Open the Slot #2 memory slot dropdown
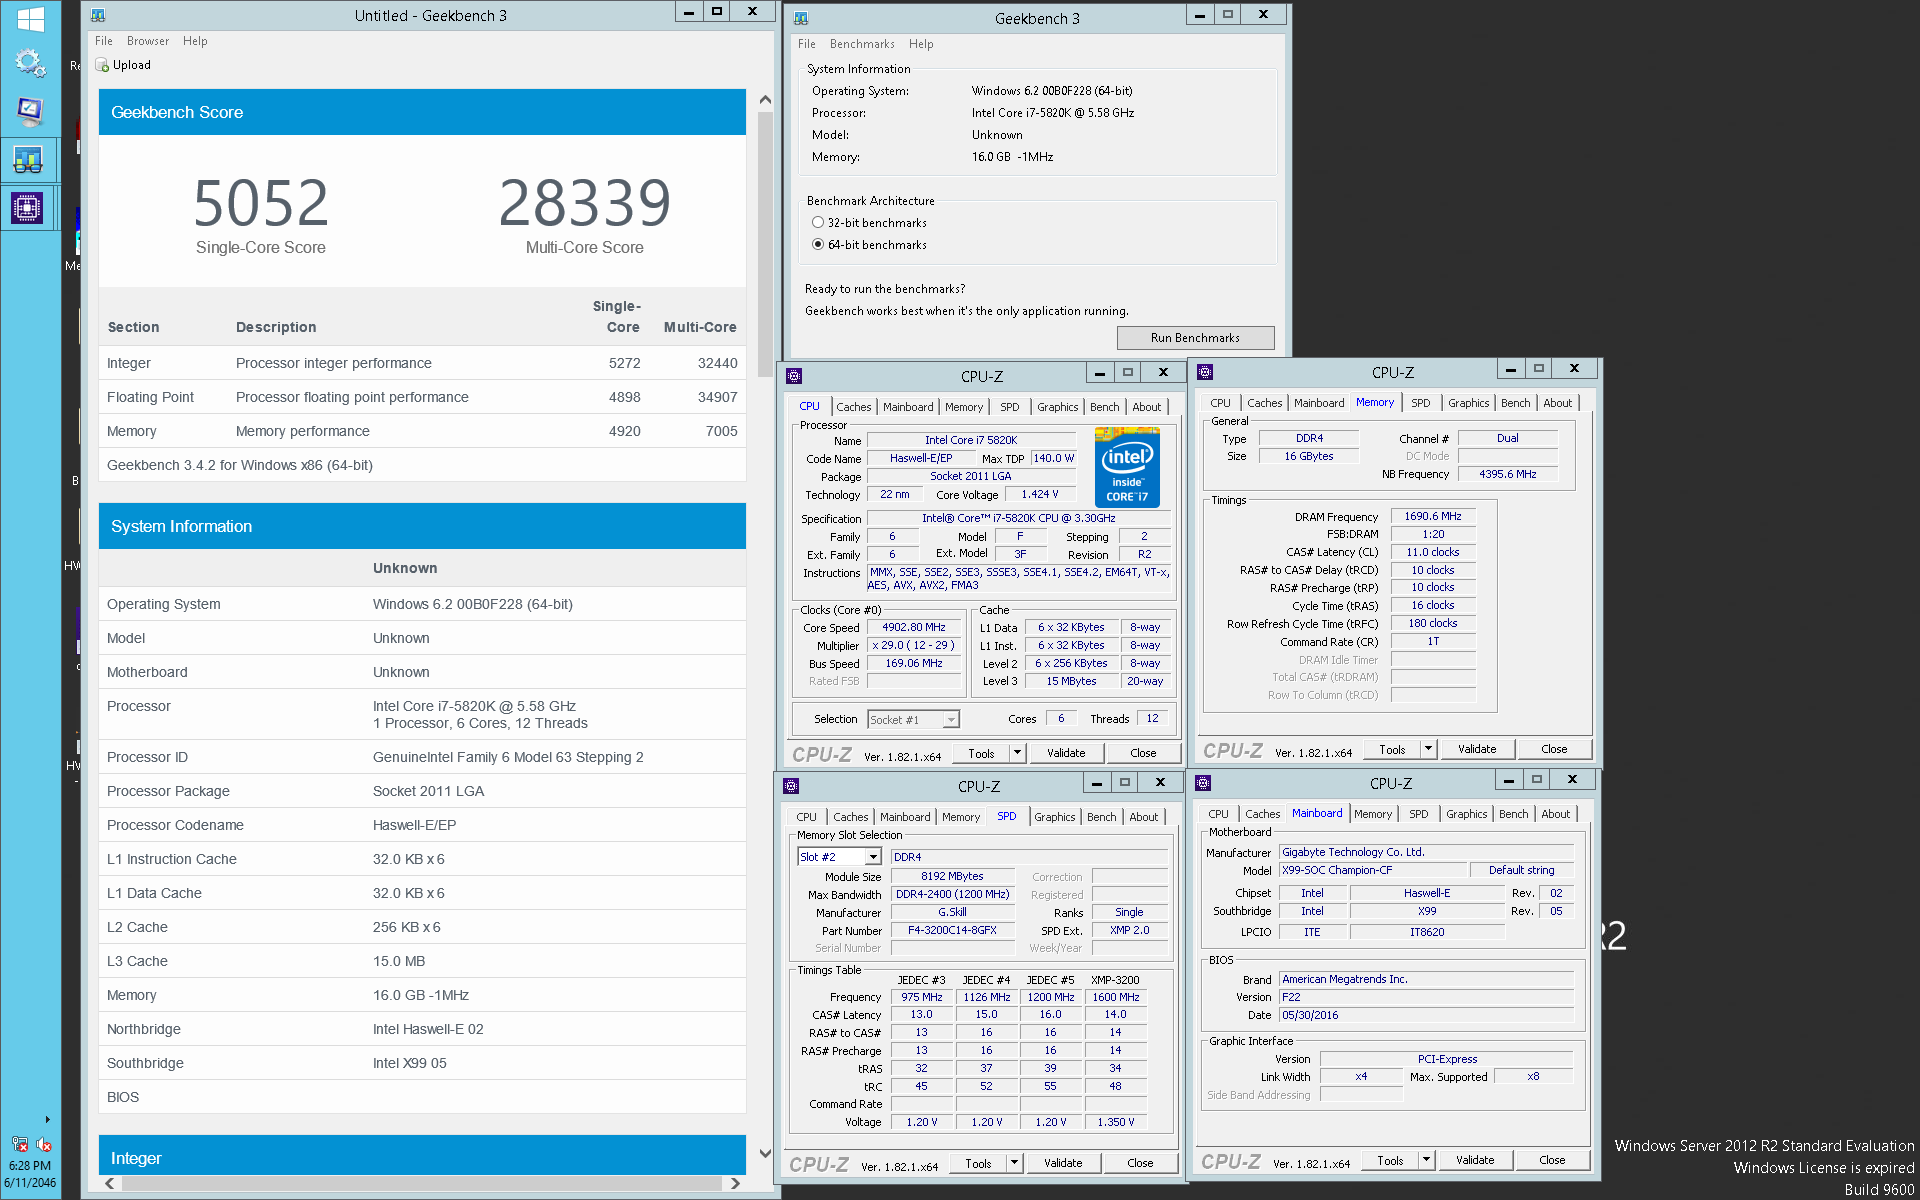 pyautogui.click(x=873, y=857)
